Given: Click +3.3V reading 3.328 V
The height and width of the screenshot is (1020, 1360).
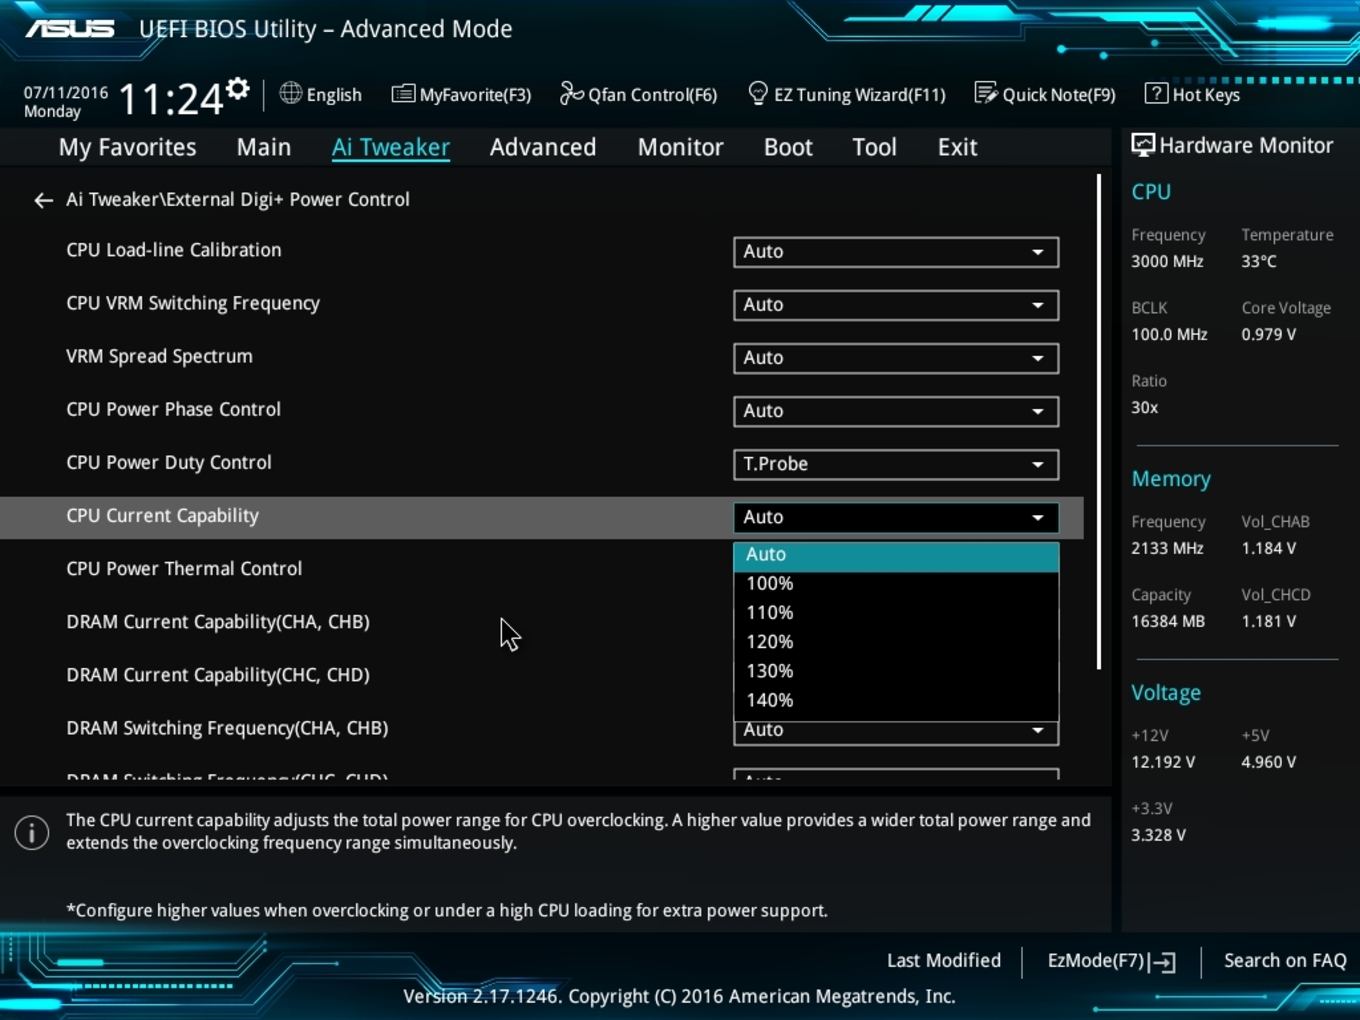Looking at the screenshot, I should [1158, 835].
